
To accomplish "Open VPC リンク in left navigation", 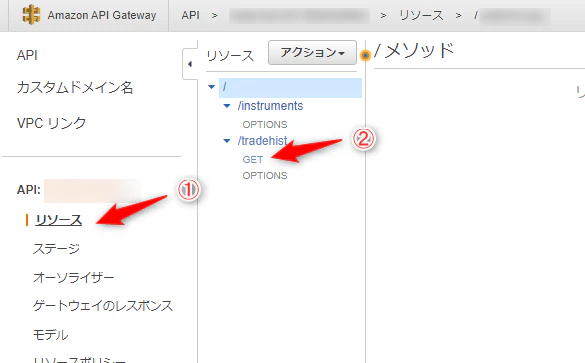I will [51, 123].
